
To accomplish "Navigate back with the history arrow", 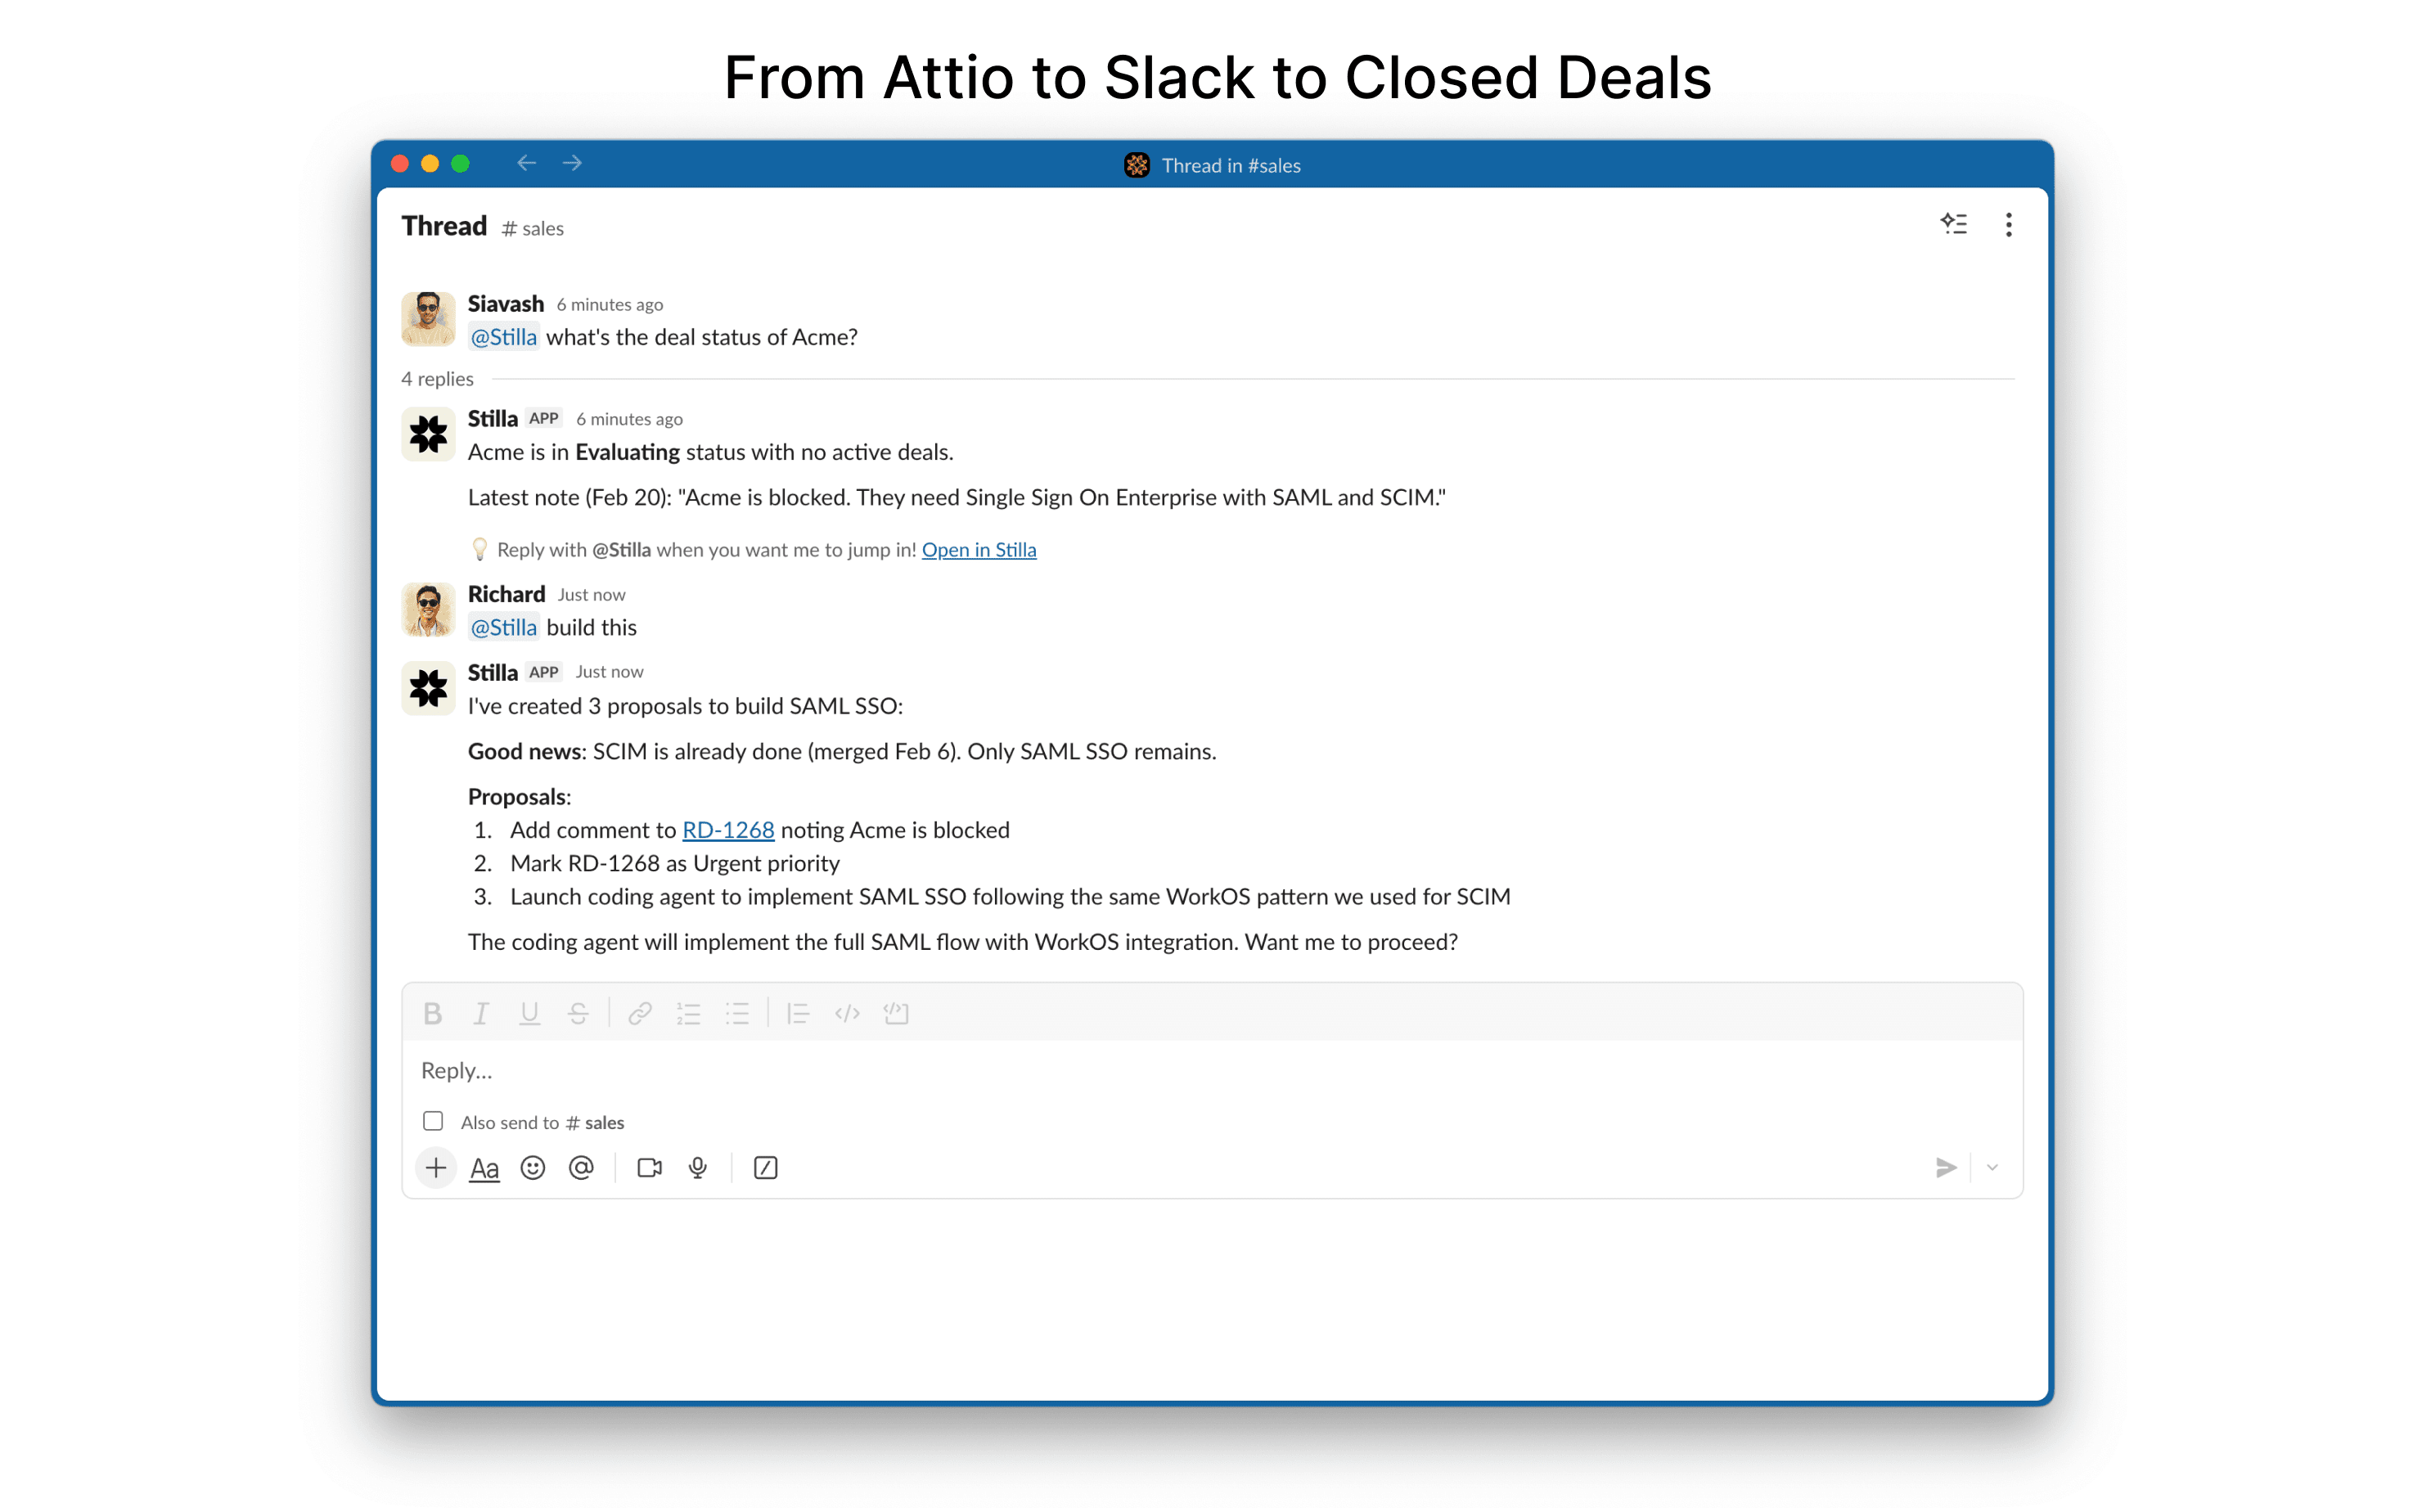I will pos(527,163).
